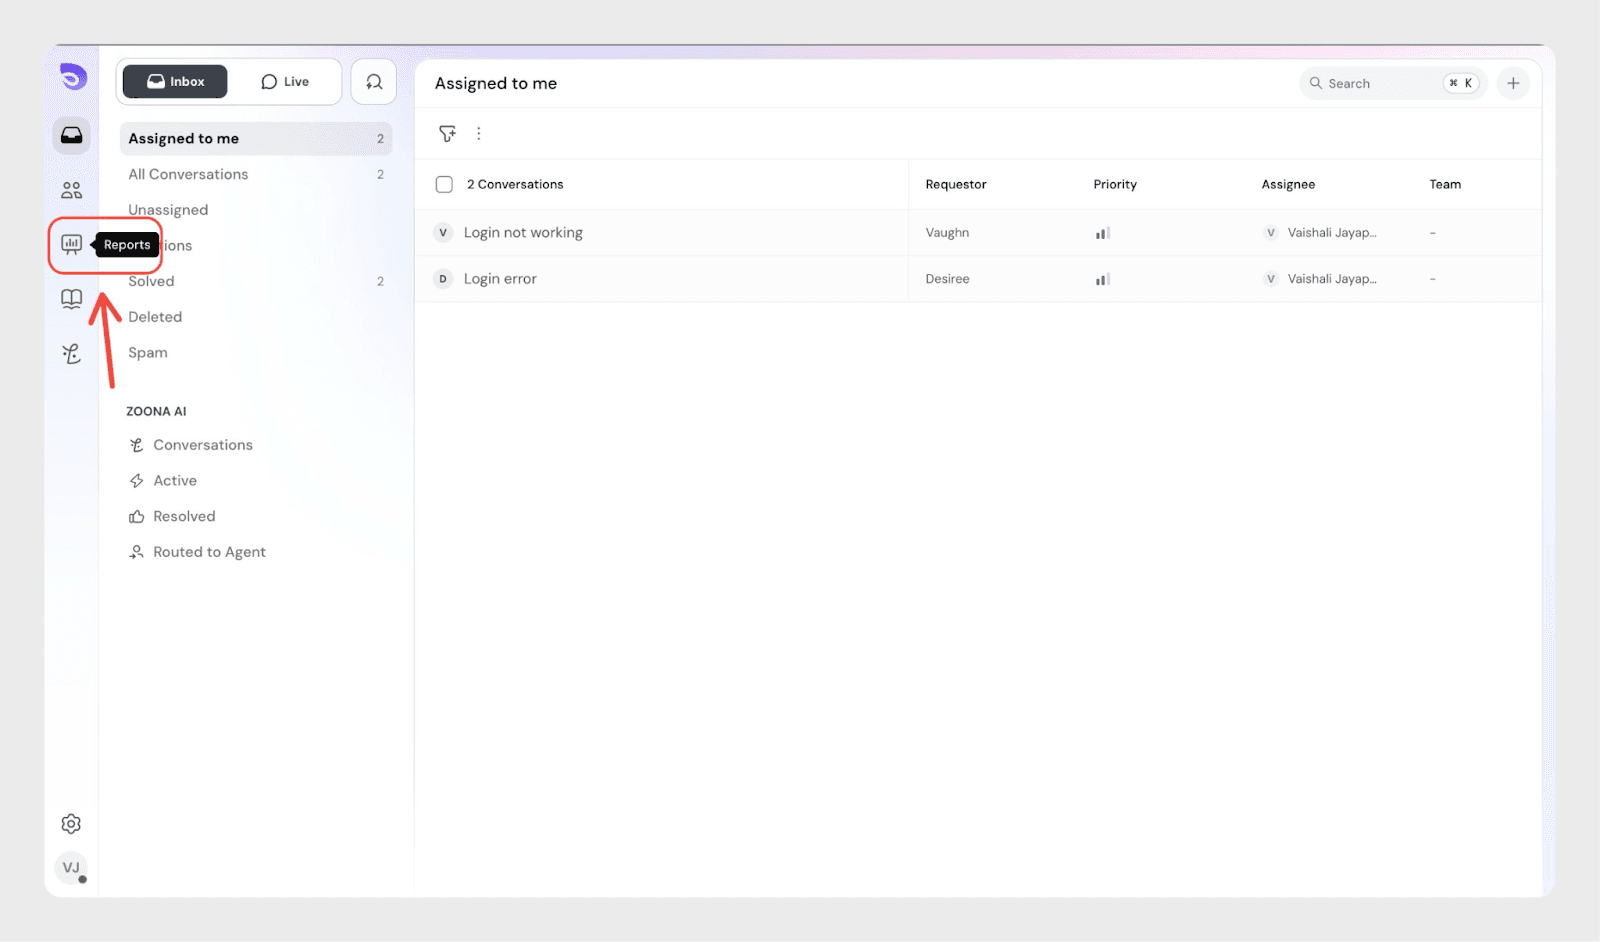Open the Login not working conversation

pyautogui.click(x=523, y=233)
